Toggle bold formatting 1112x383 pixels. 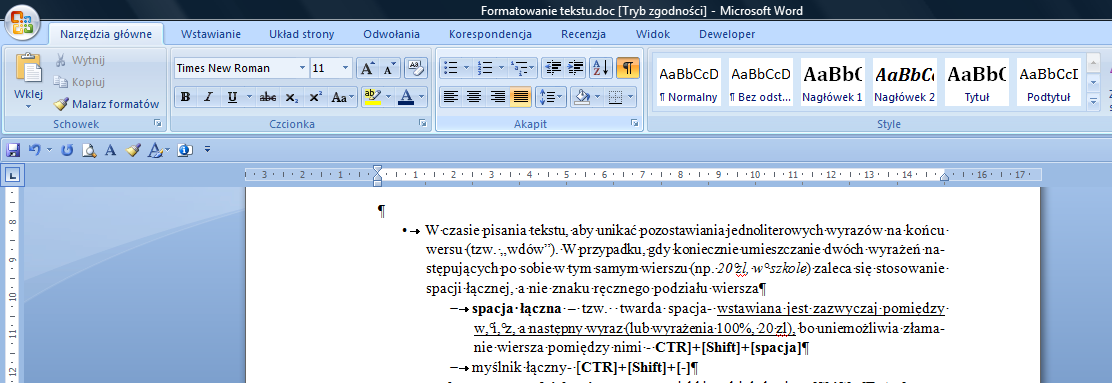coord(185,97)
